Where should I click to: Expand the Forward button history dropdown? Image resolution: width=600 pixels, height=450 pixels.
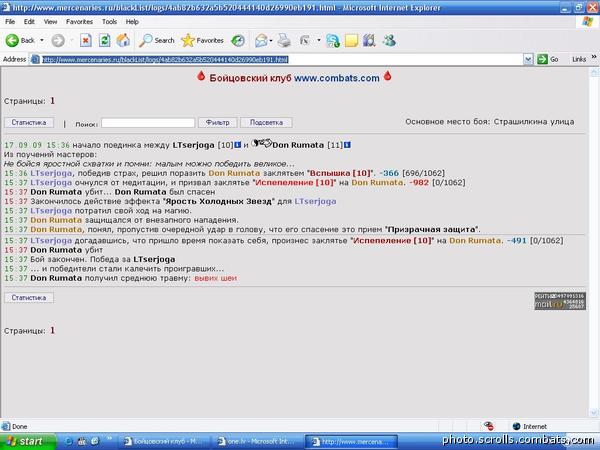[x=72, y=40]
